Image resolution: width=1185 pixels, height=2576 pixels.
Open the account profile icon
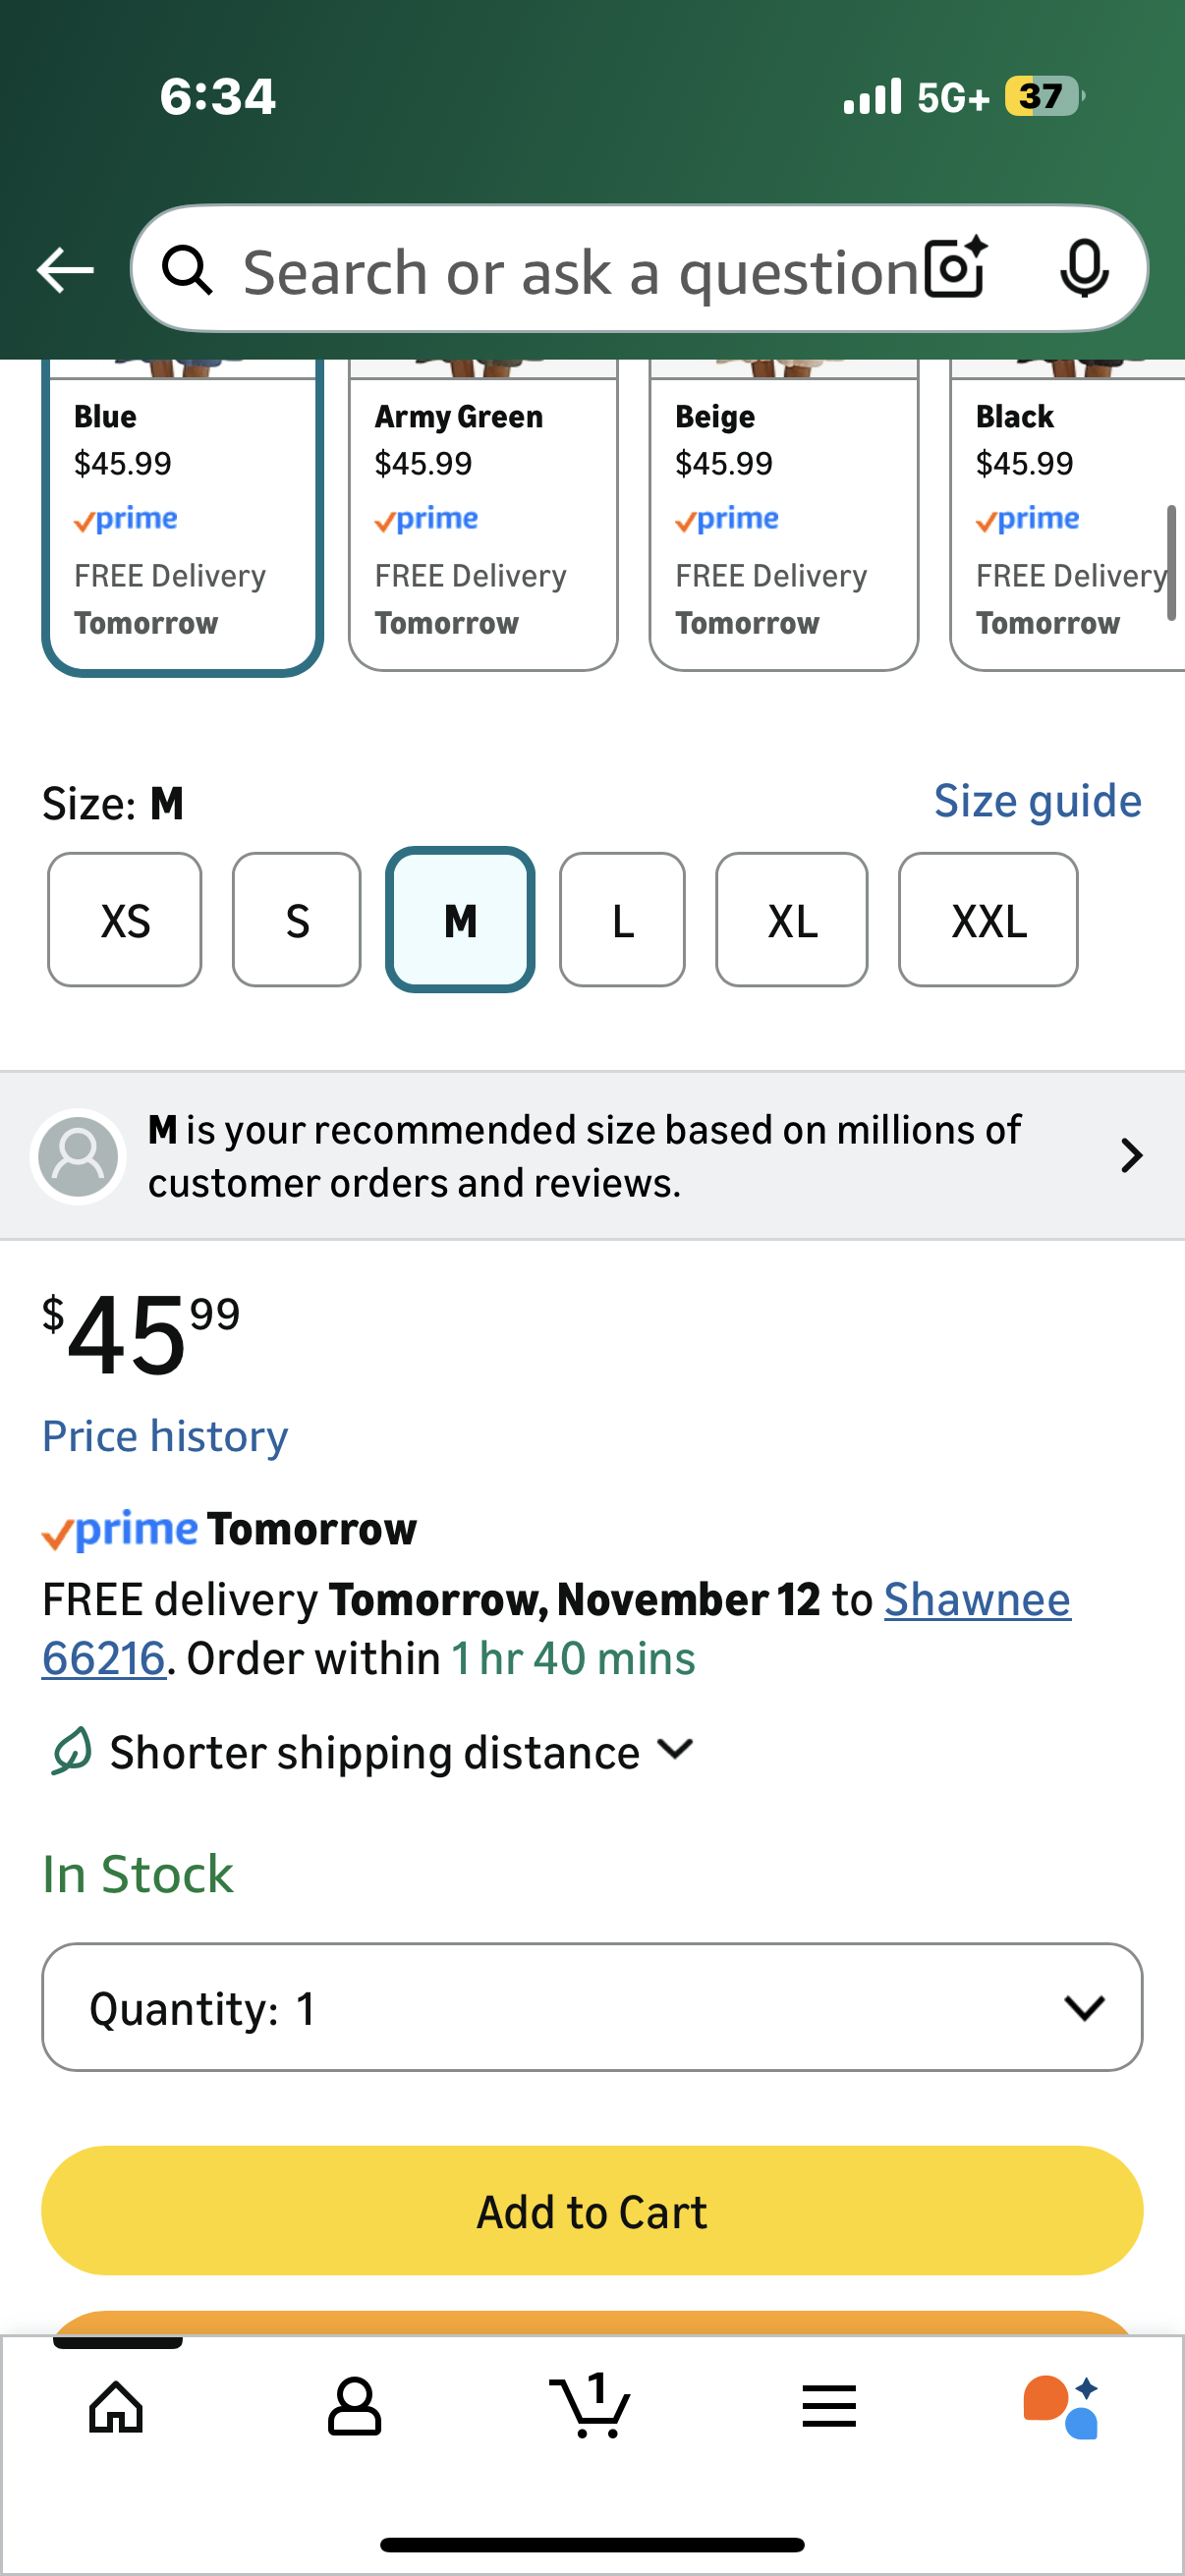354,2406
